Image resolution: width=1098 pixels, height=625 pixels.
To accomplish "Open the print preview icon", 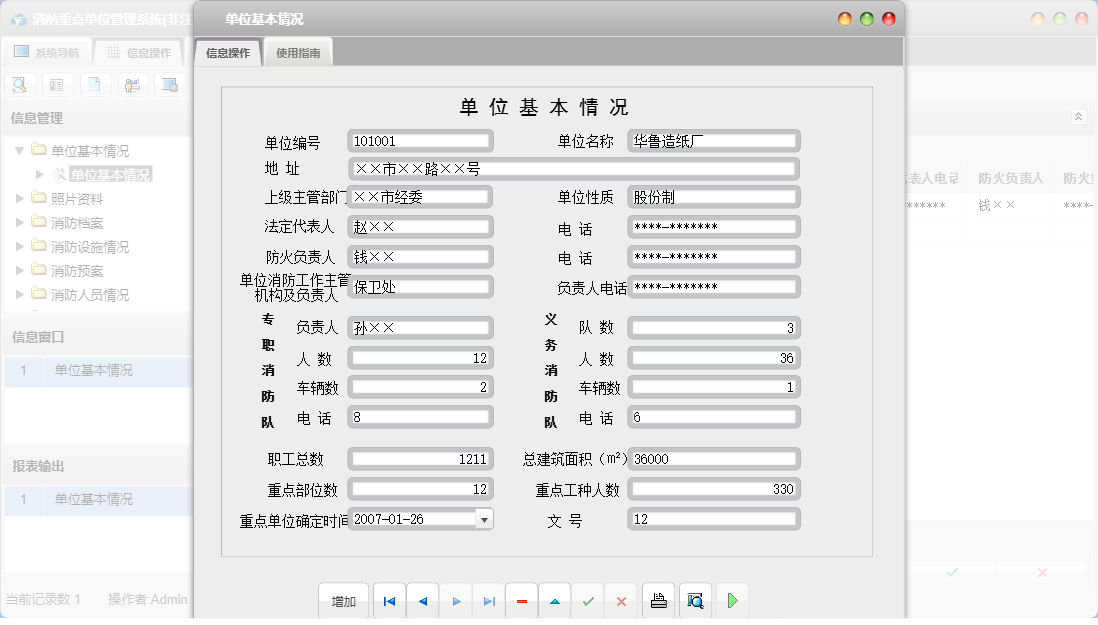I will click(x=694, y=600).
